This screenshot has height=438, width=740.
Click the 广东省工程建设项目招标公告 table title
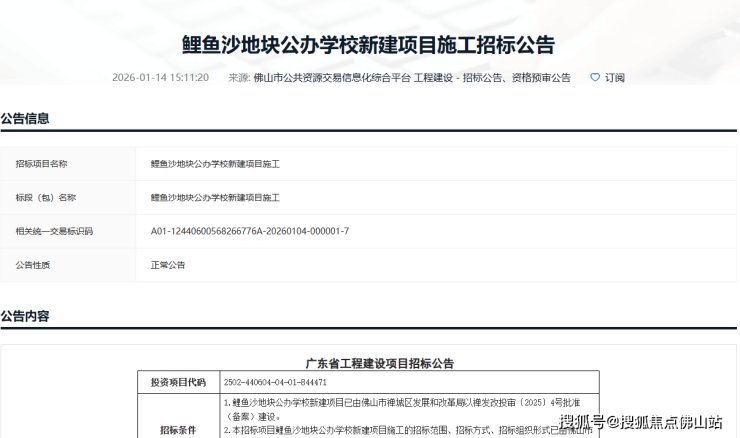(x=372, y=363)
